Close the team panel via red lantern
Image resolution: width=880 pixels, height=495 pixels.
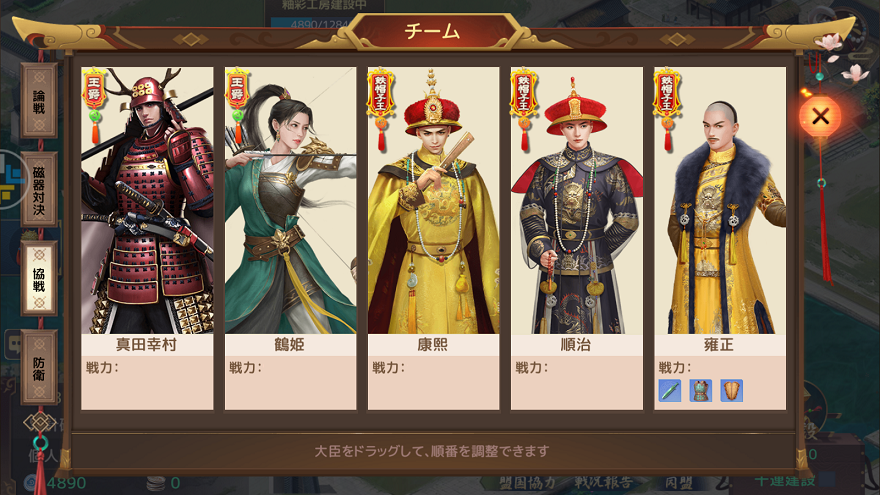tap(820, 116)
